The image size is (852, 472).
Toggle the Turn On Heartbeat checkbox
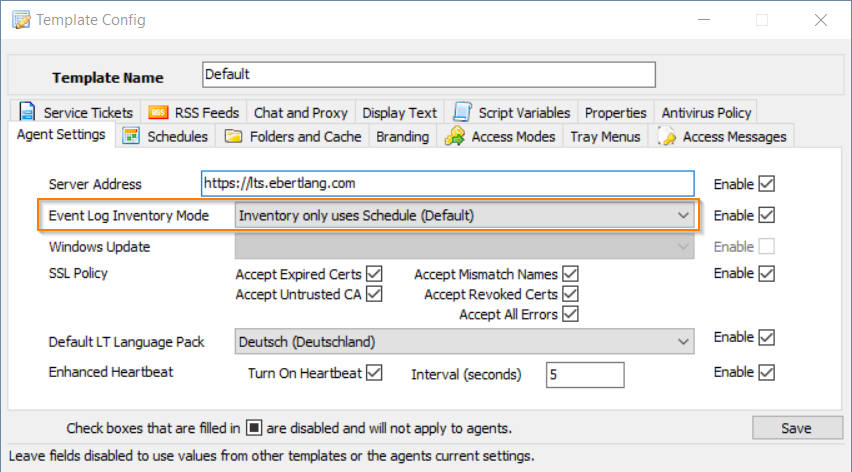tap(375, 373)
